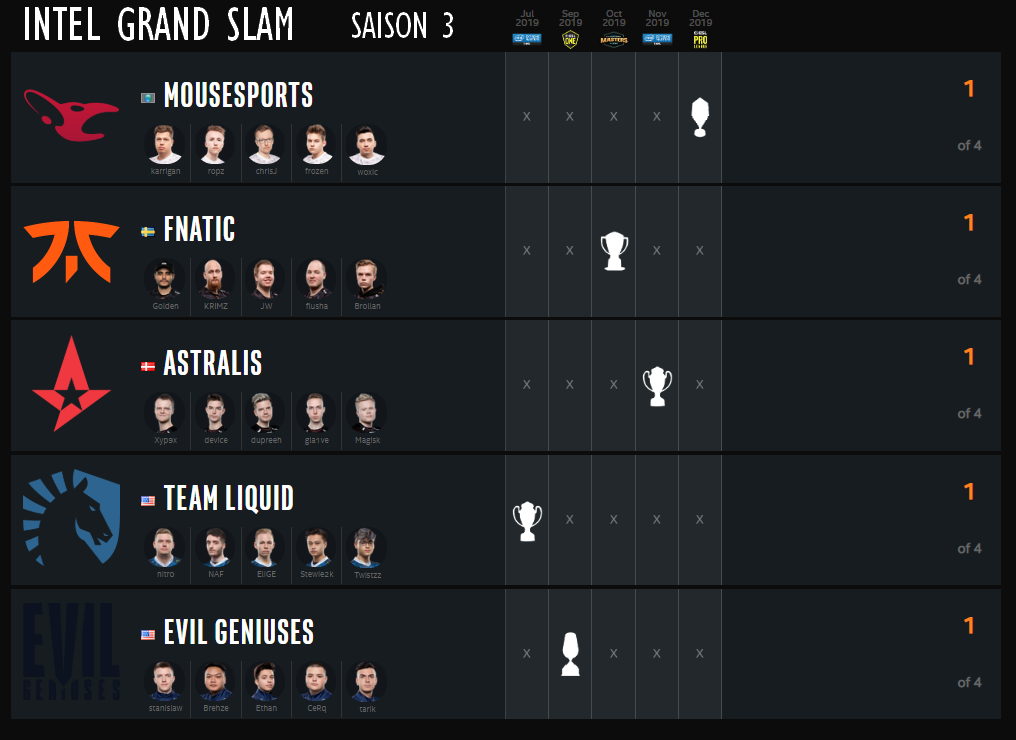Click the ESL One event icon for Sep 2019

click(x=570, y=38)
